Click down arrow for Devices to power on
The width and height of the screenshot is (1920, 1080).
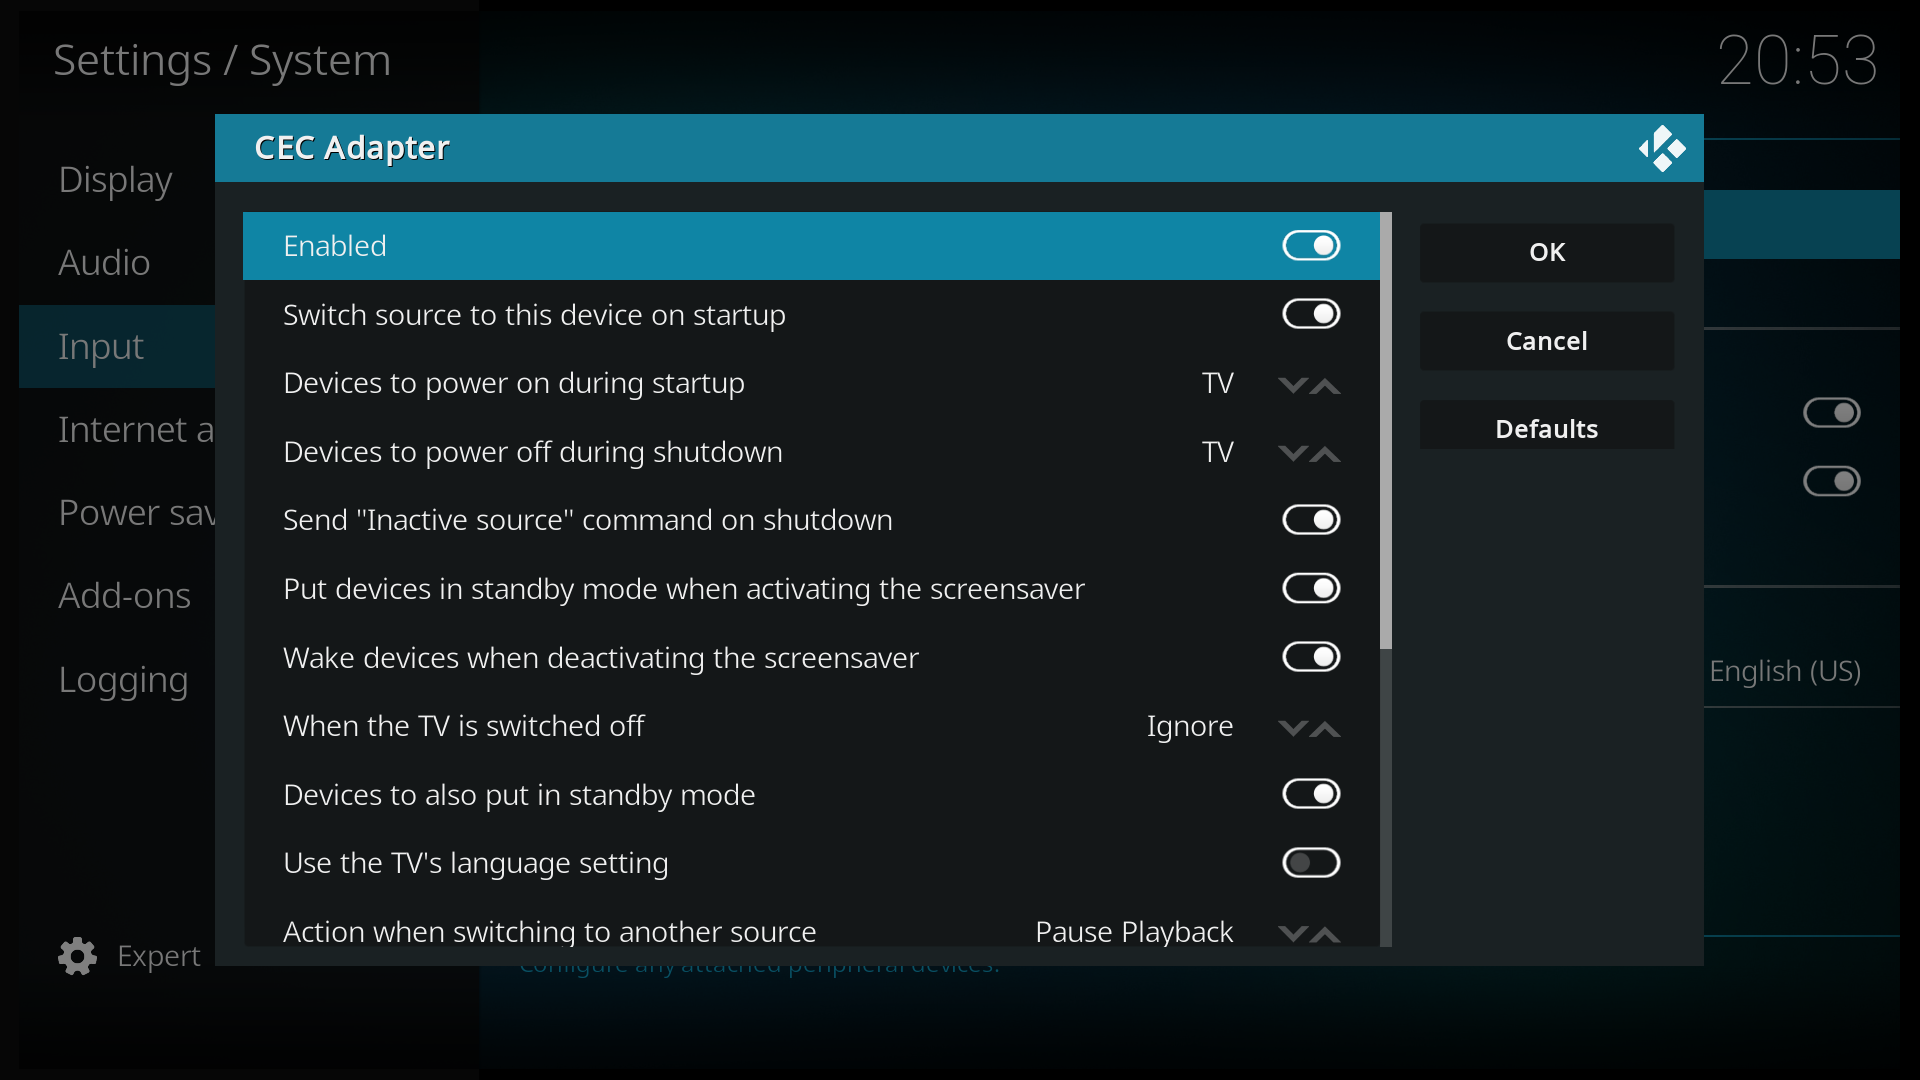[x=1292, y=385]
